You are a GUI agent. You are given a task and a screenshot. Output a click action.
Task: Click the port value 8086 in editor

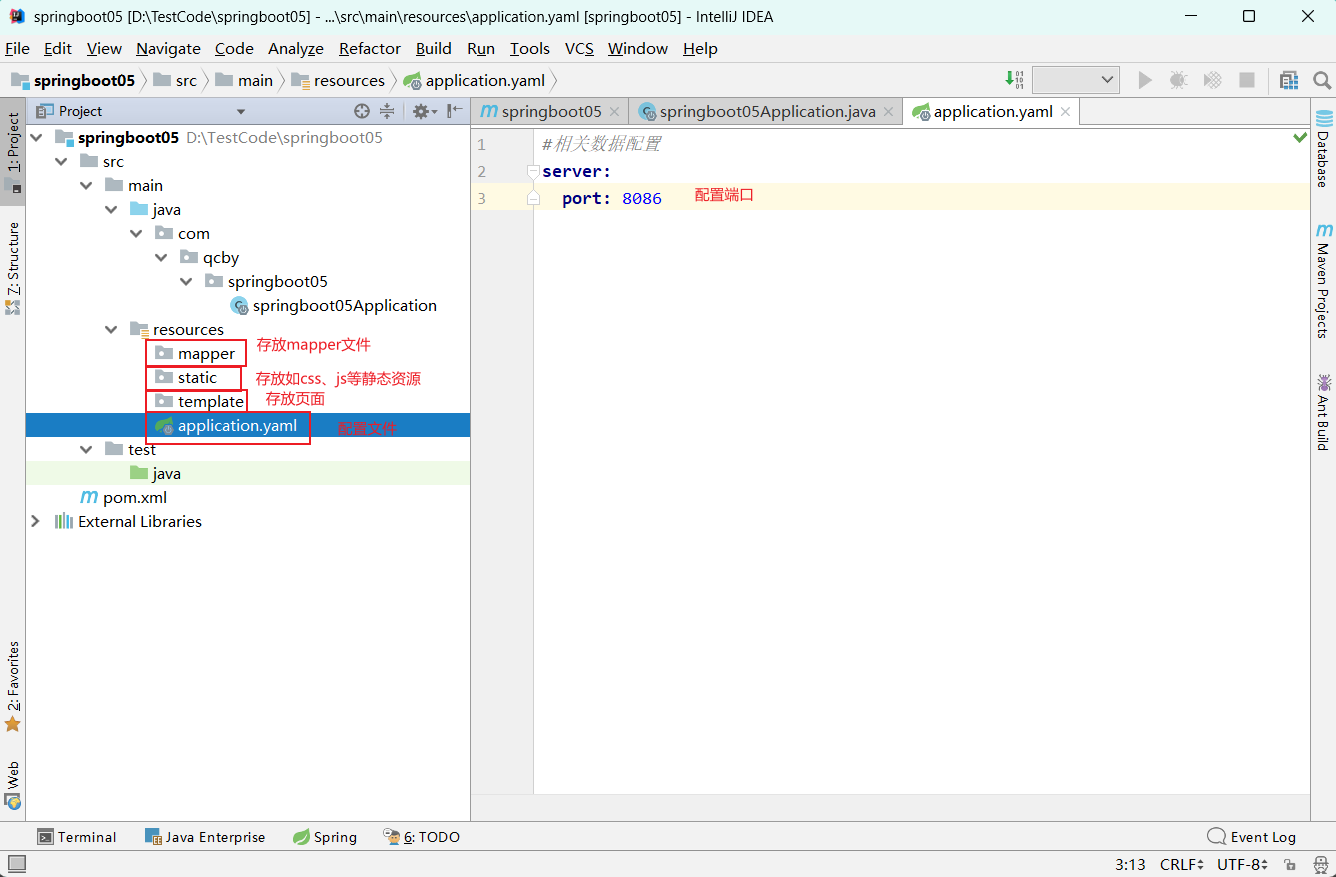(642, 199)
